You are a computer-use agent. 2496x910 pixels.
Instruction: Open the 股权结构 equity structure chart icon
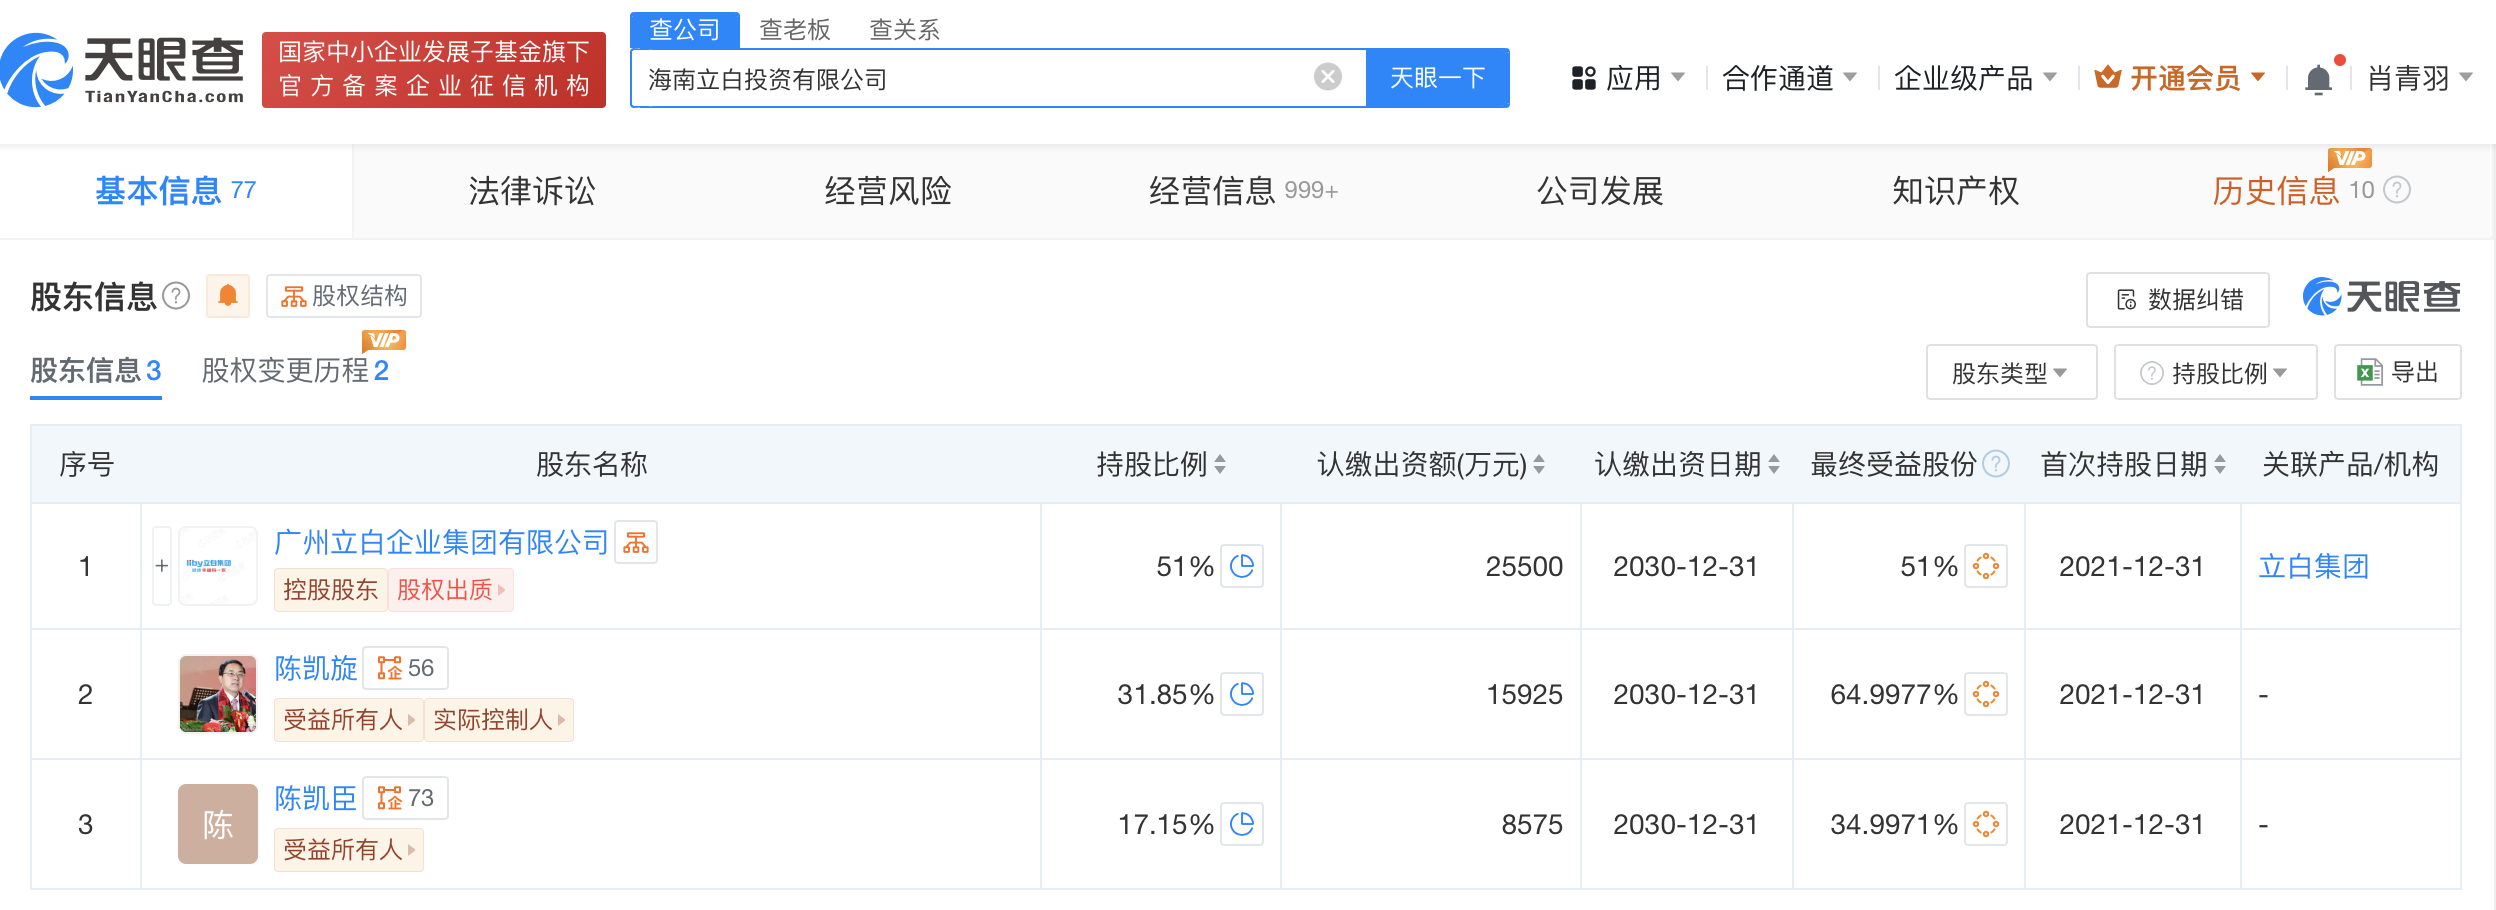click(295, 297)
